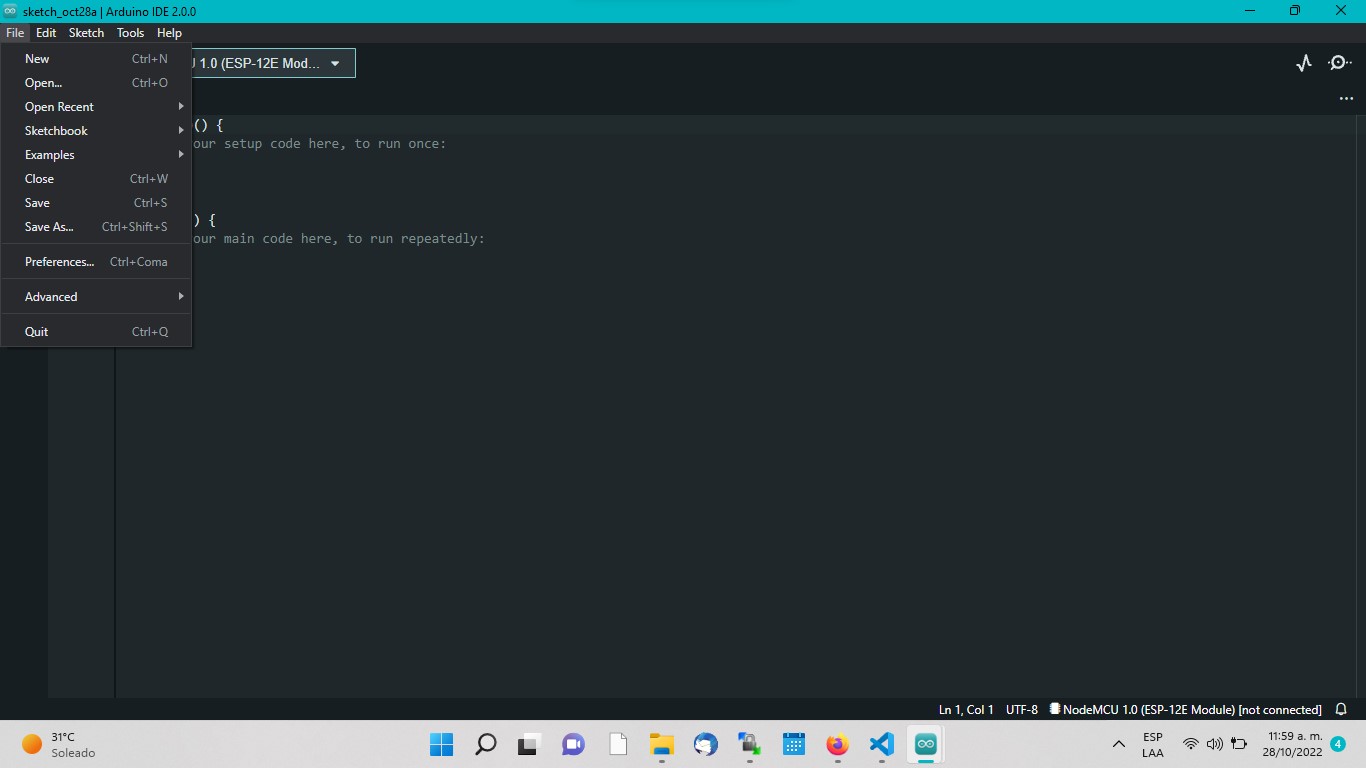
Task: Open the Sketch menu
Action: 86,33
